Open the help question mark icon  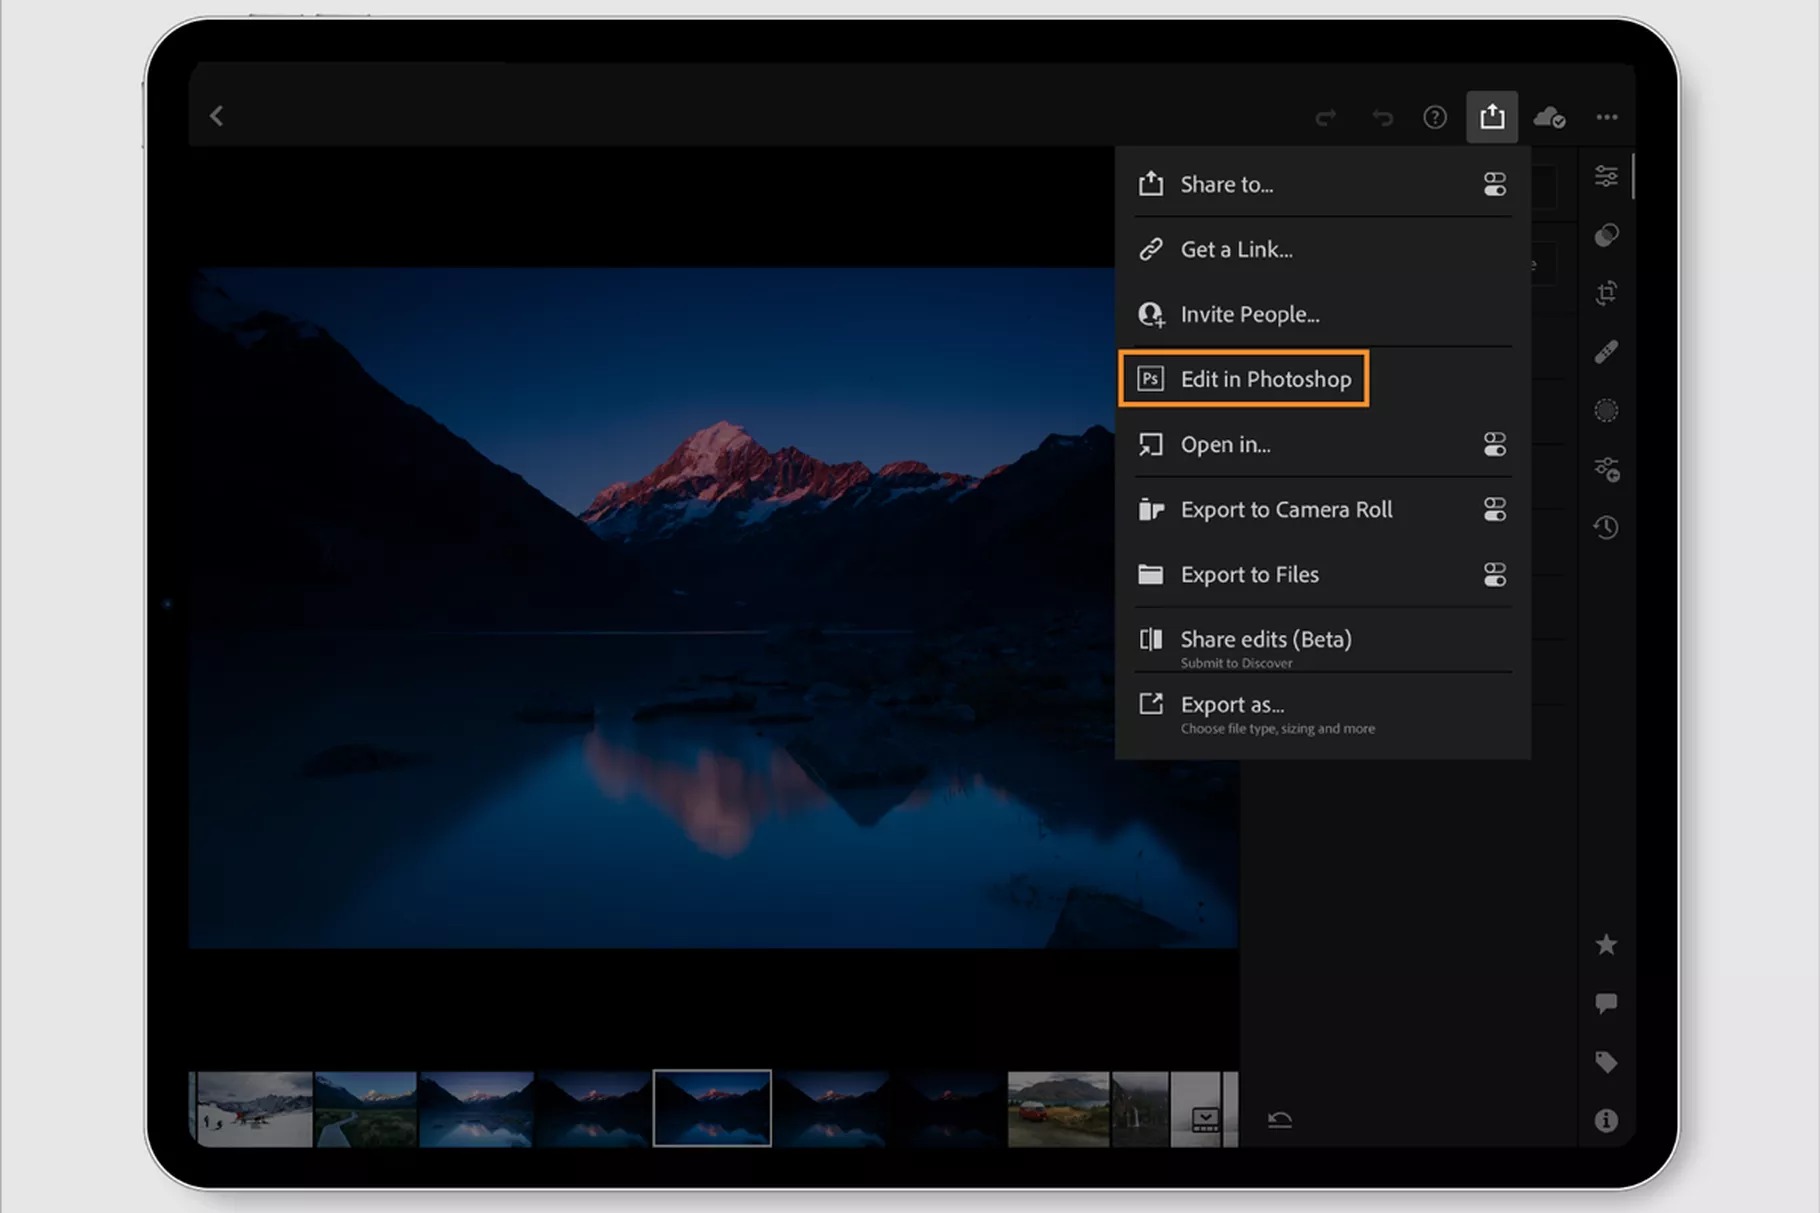1434,117
